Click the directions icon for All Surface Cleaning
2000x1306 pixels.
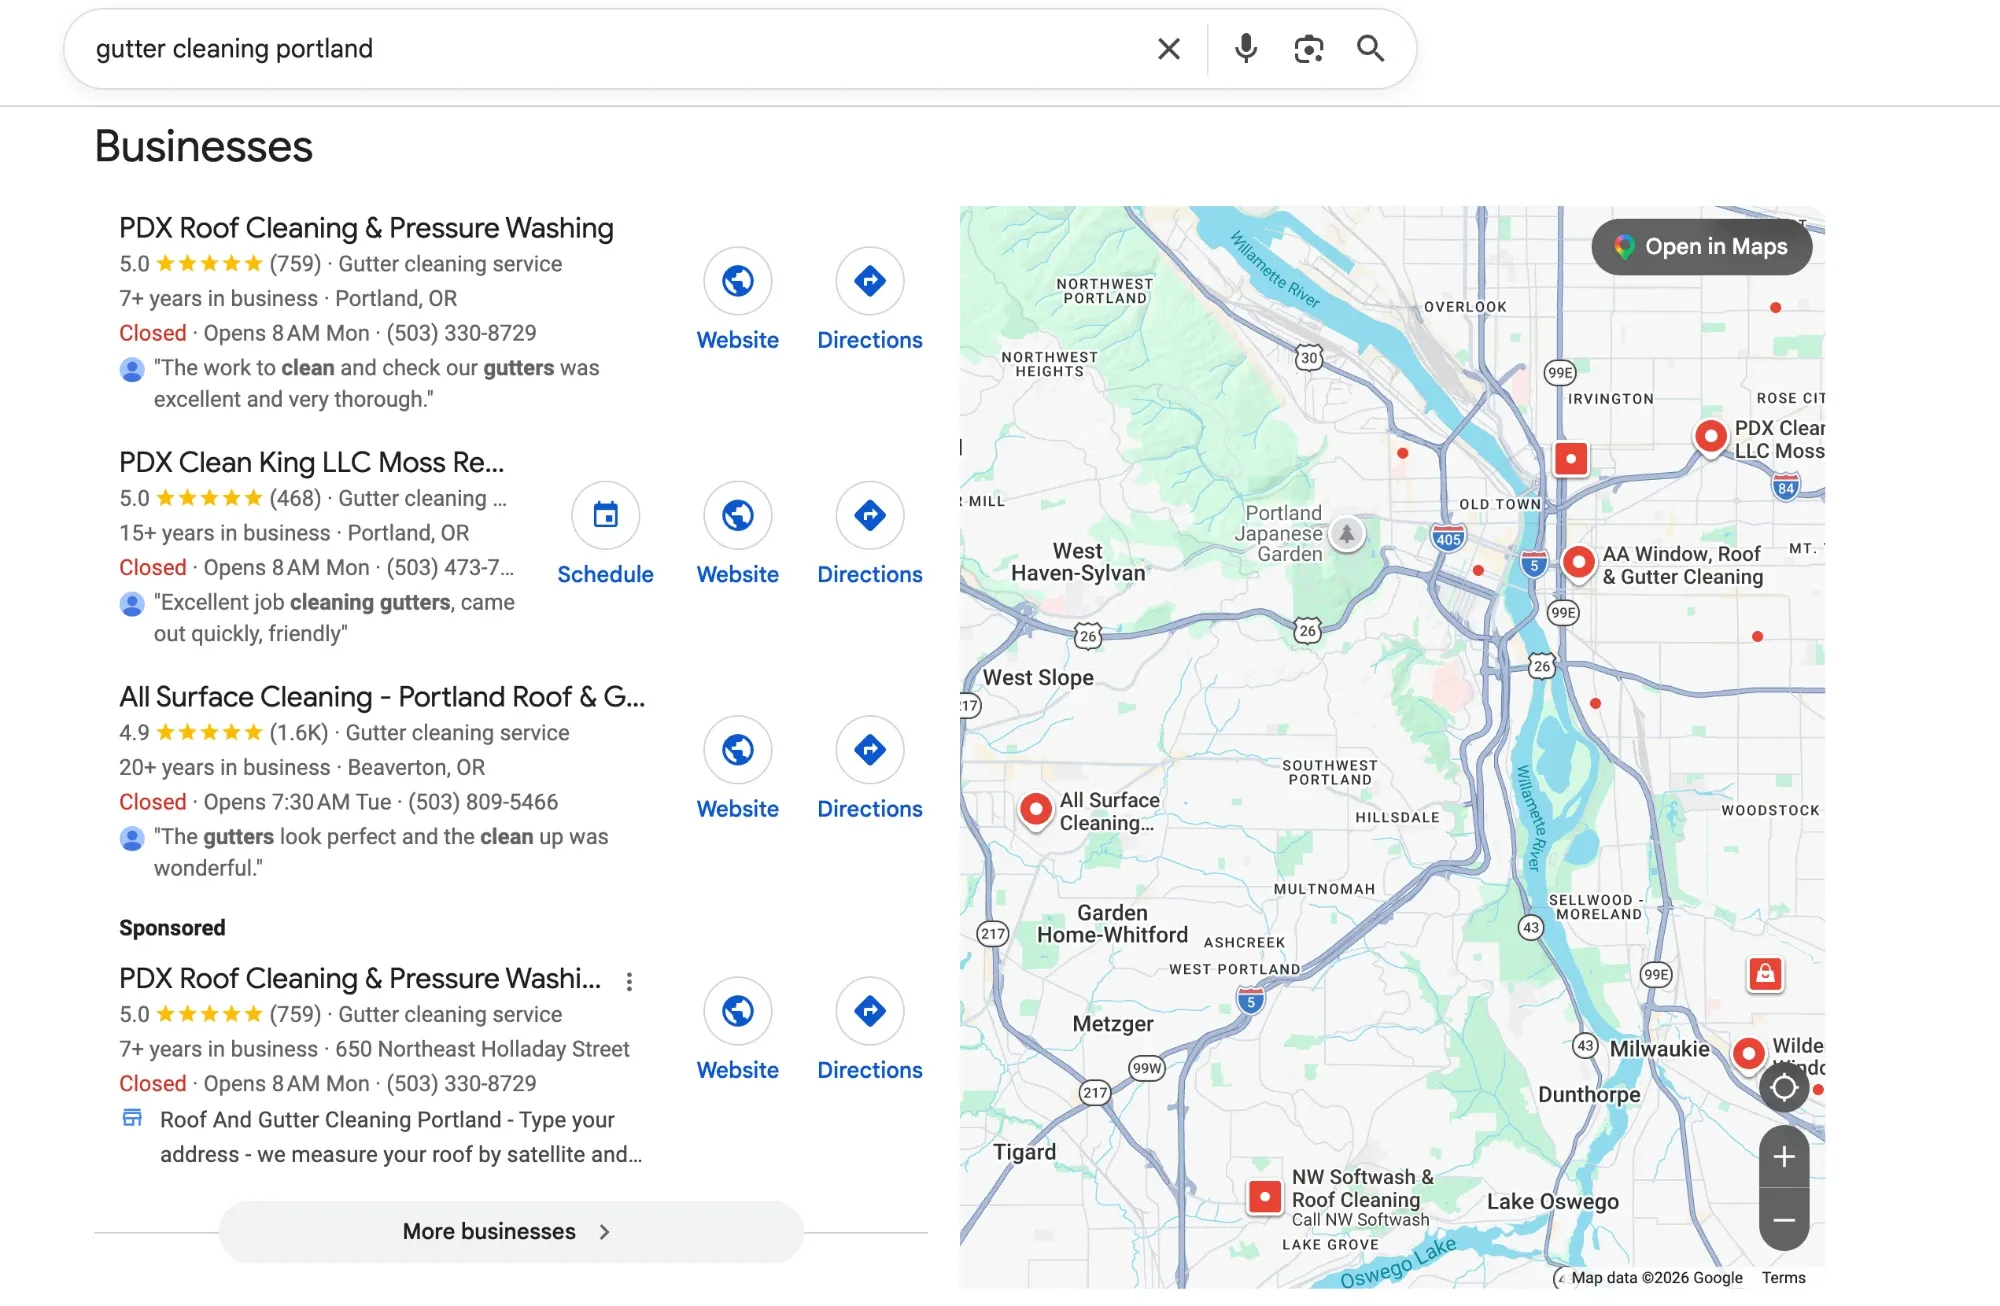point(870,749)
